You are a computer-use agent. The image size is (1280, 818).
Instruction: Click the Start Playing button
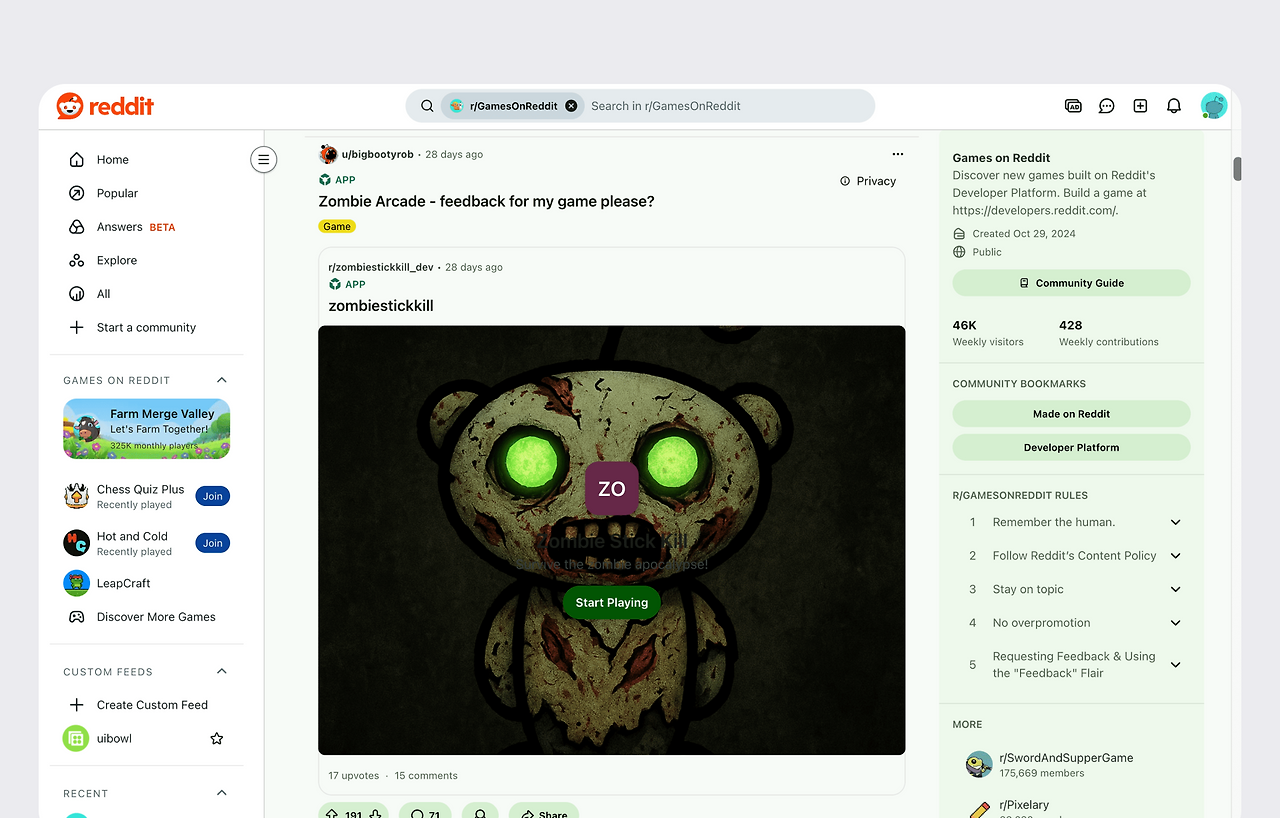[612, 603]
